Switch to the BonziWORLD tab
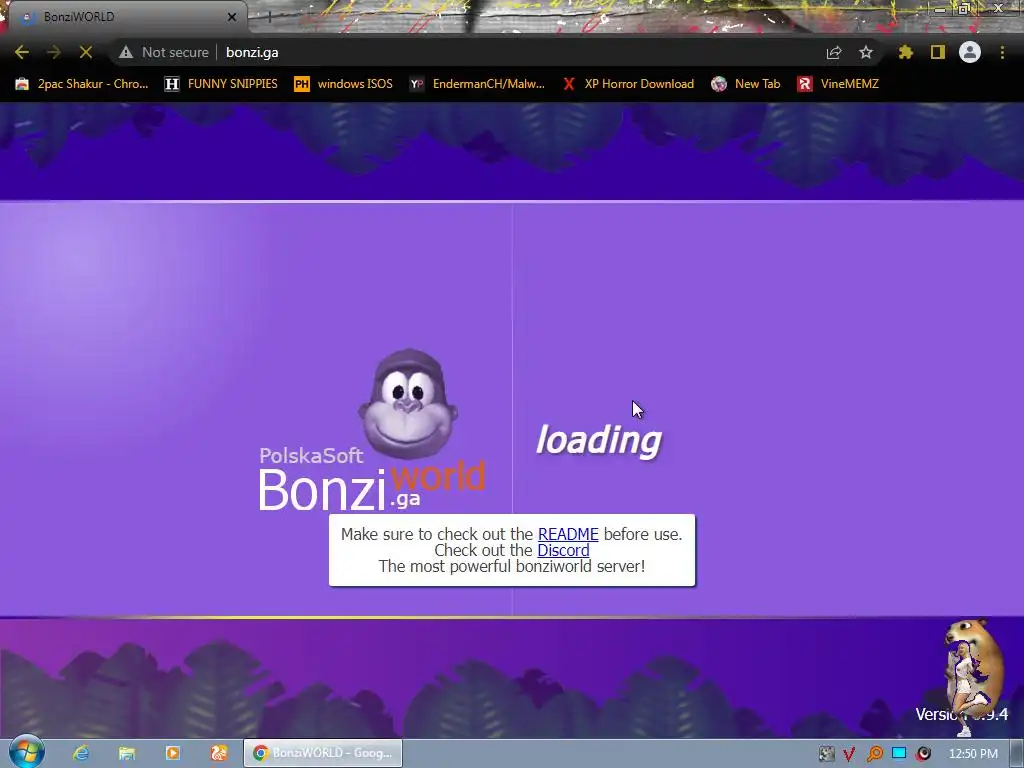This screenshot has height=768, width=1024. [124, 17]
